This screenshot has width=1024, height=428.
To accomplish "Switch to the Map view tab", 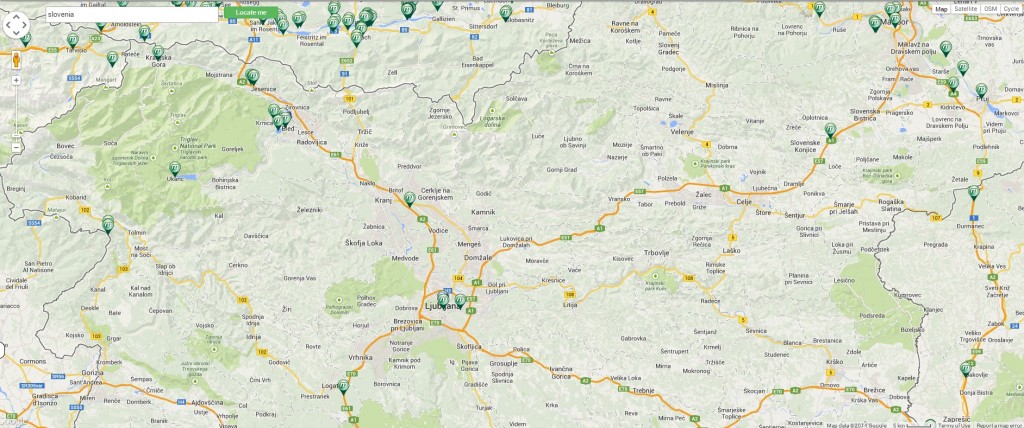I will (x=941, y=9).
